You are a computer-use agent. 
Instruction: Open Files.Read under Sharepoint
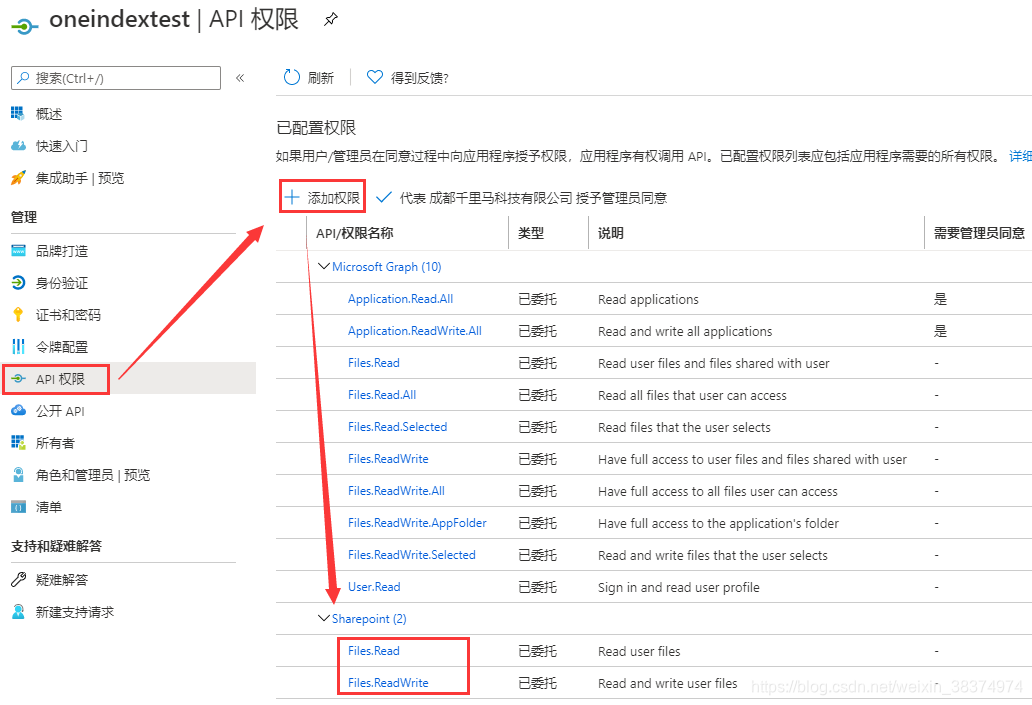pos(374,651)
